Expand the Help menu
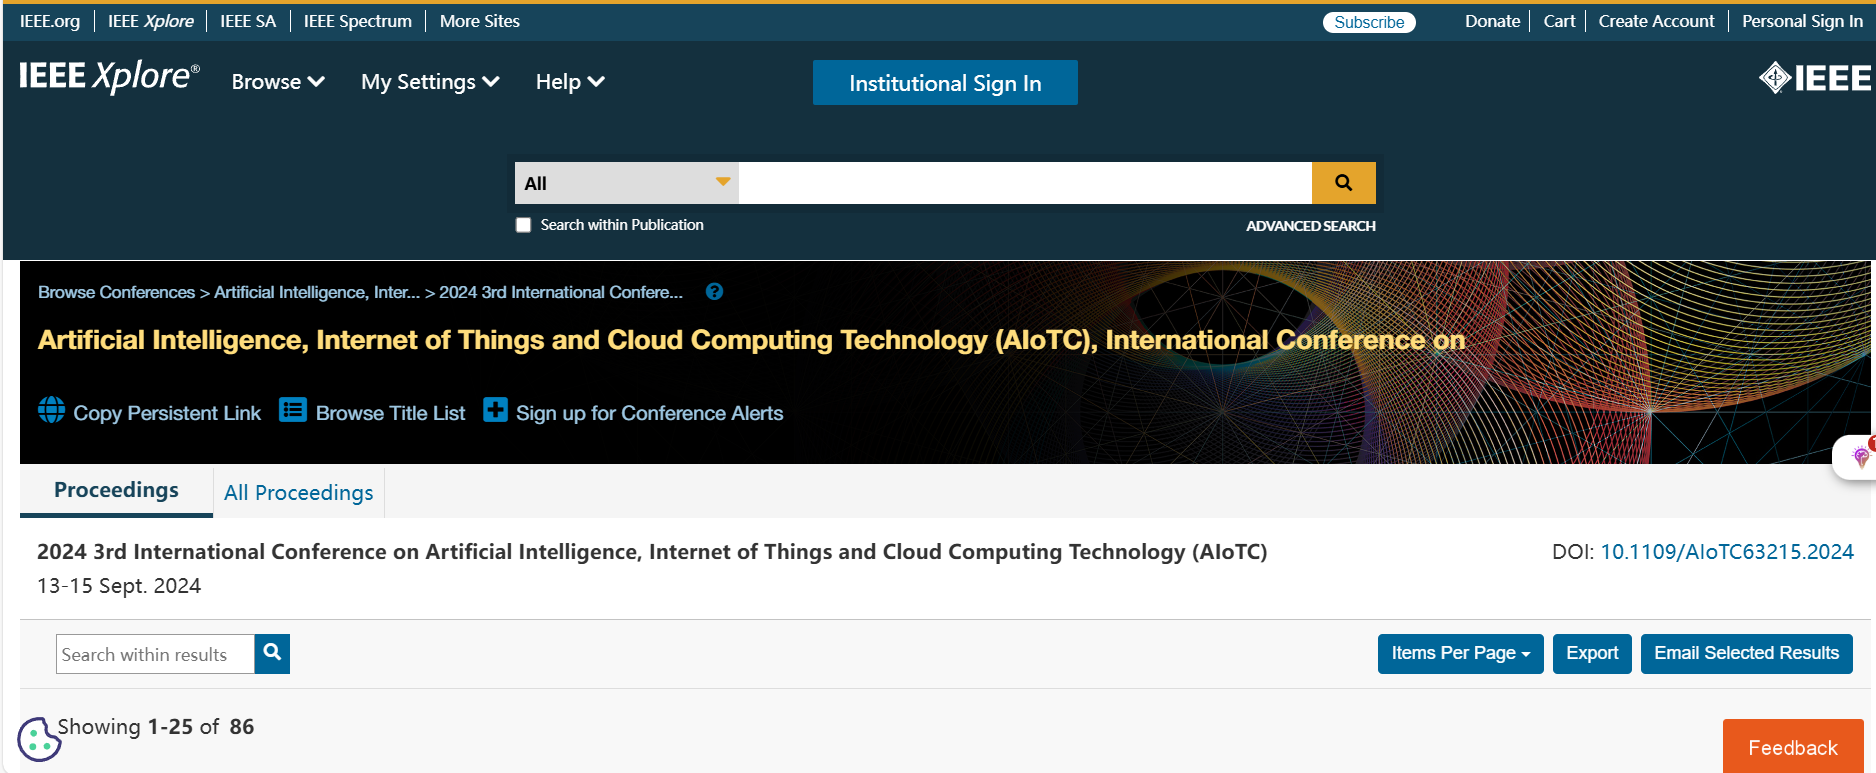Screen dimensions: 1876x773 (x=570, y=82)
